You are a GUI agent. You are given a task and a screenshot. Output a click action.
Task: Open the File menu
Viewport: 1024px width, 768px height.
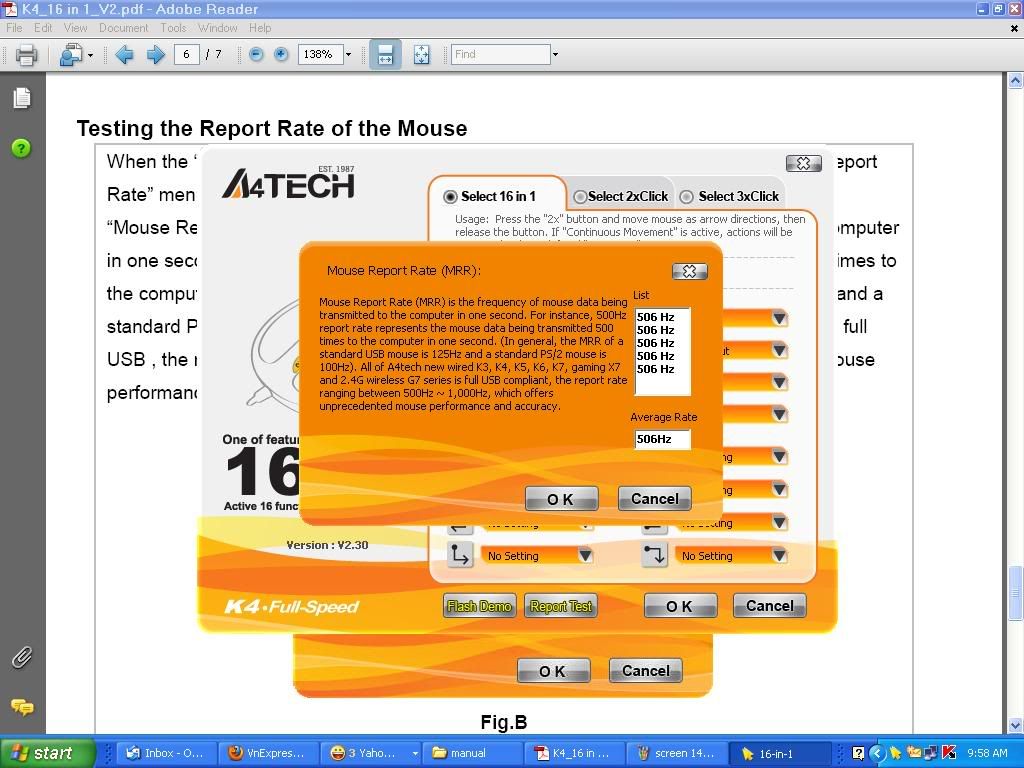[x=14, y=28]
